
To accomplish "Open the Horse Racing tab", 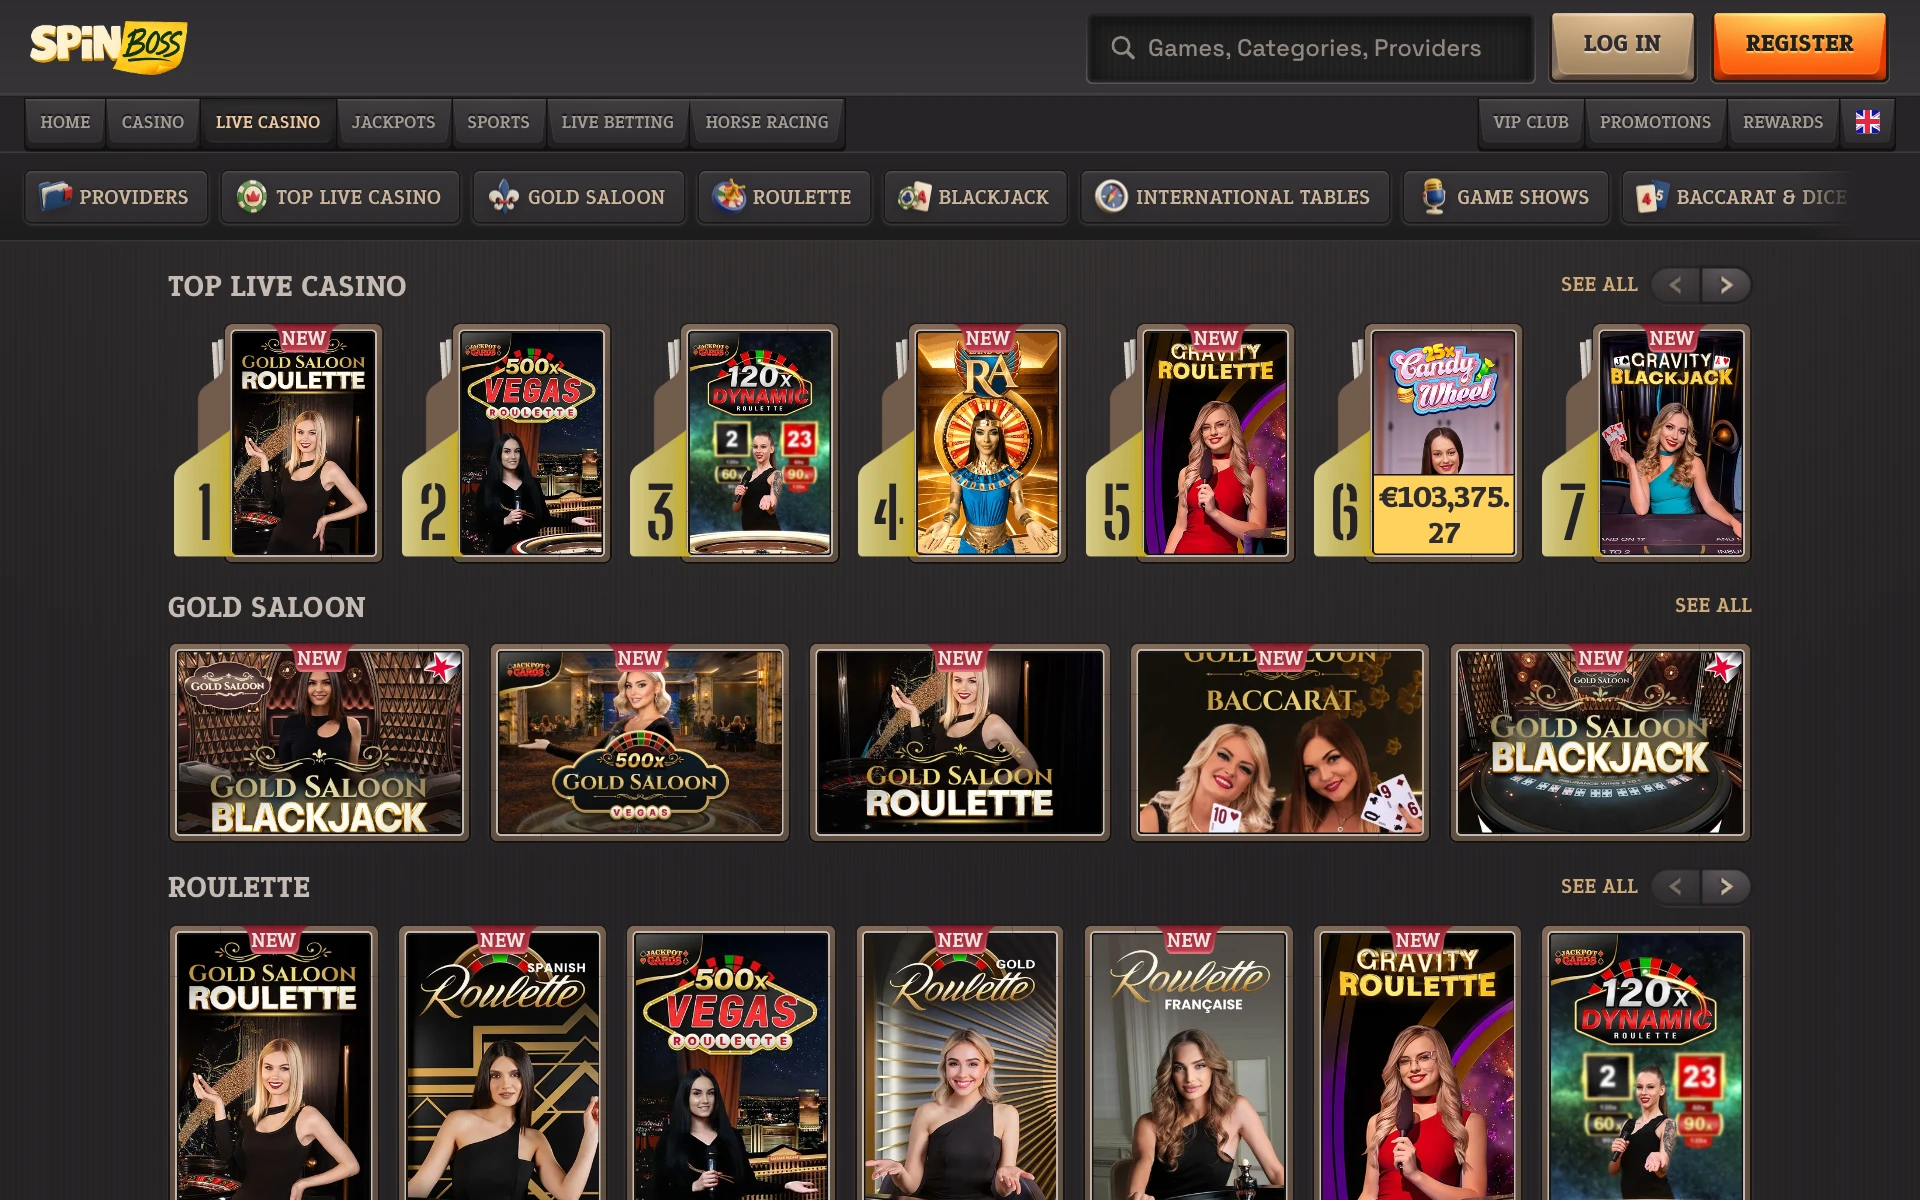I will click(767, 122).
